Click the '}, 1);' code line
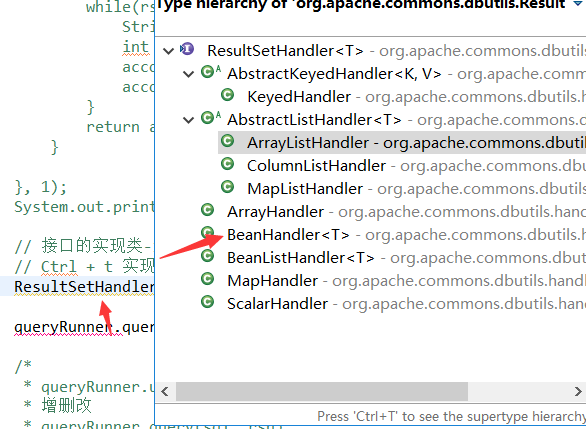The height and width of the screenshot is (429, 586). pos(40,187)
